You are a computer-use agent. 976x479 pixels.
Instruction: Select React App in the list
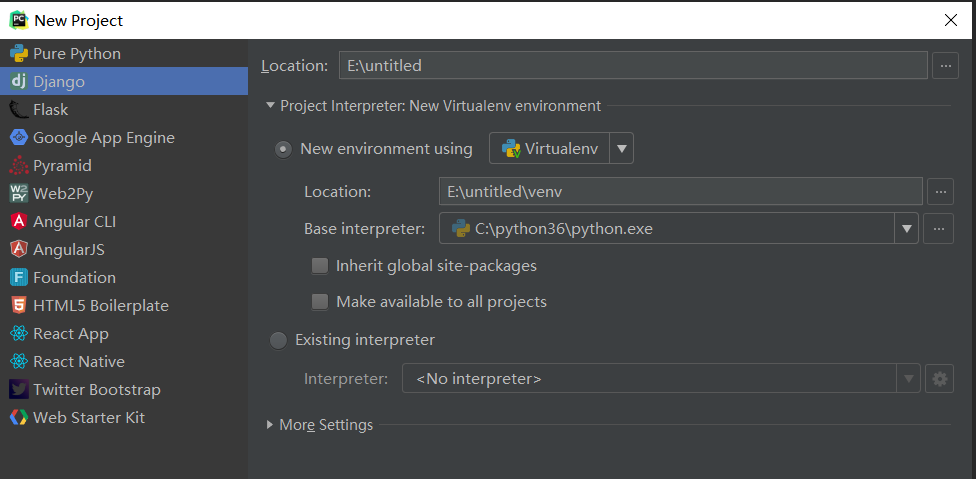[x=124, y=333]
